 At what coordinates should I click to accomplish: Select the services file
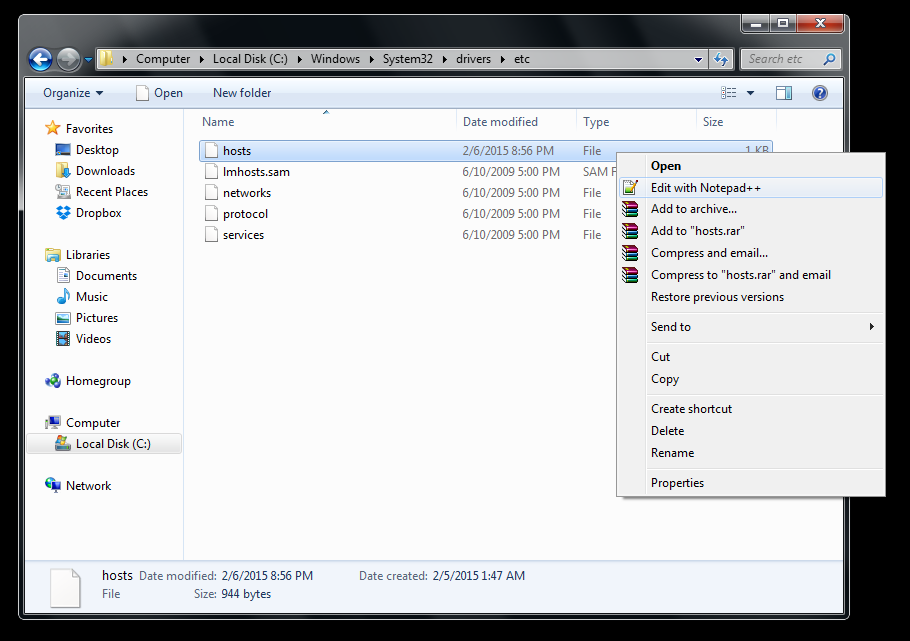click(x=243, y=235)
